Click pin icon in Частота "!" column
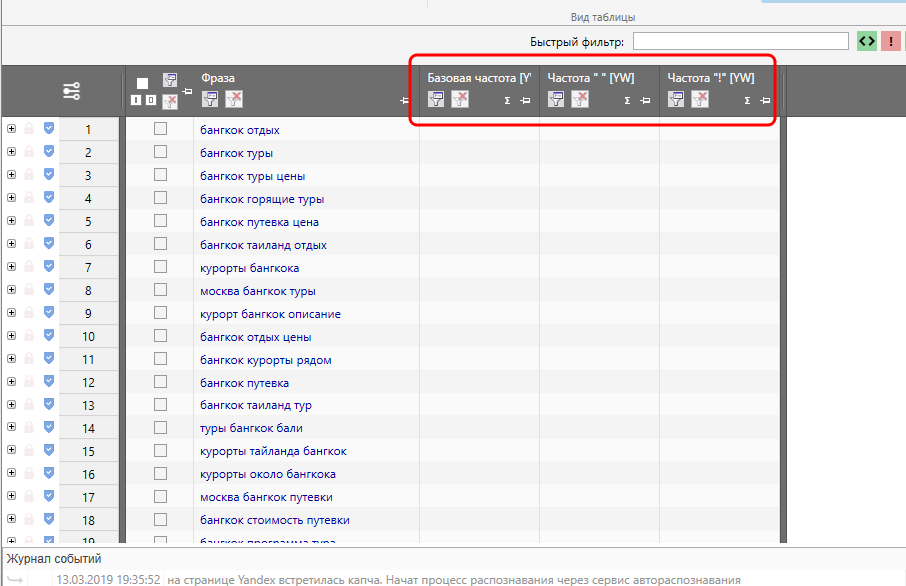The height and width of the screenshot is (586, 906). (x=765, y=100)
